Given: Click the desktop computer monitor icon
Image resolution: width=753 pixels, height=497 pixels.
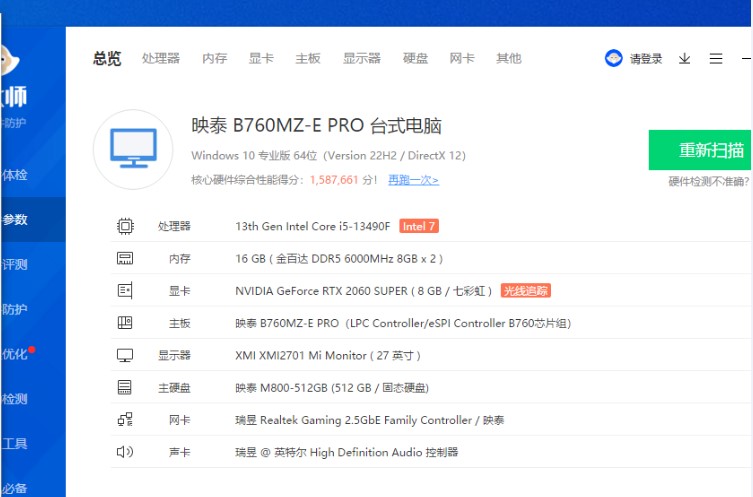Looking at the screenshot, I should click(133, 149).
